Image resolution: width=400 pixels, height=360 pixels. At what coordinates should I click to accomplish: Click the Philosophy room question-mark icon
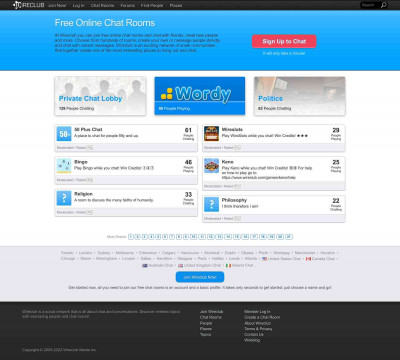211,204
